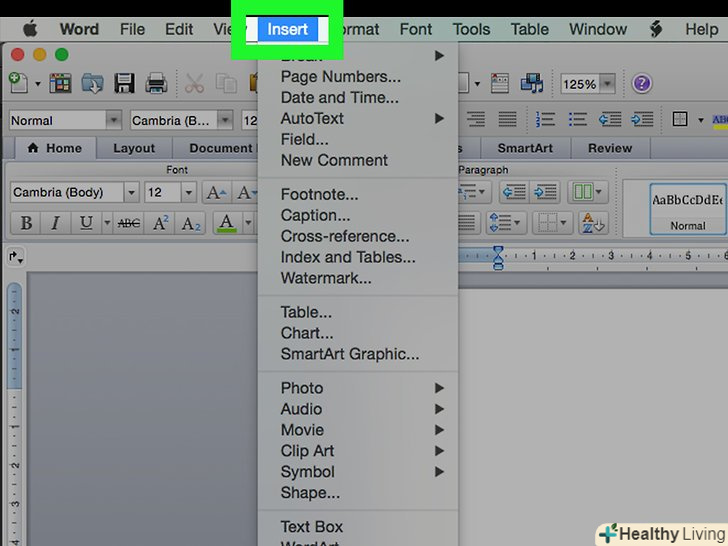Click the bulleted list icon
Image resolution: width=728 pixels, height=546 pixels.
click(577, 120)
